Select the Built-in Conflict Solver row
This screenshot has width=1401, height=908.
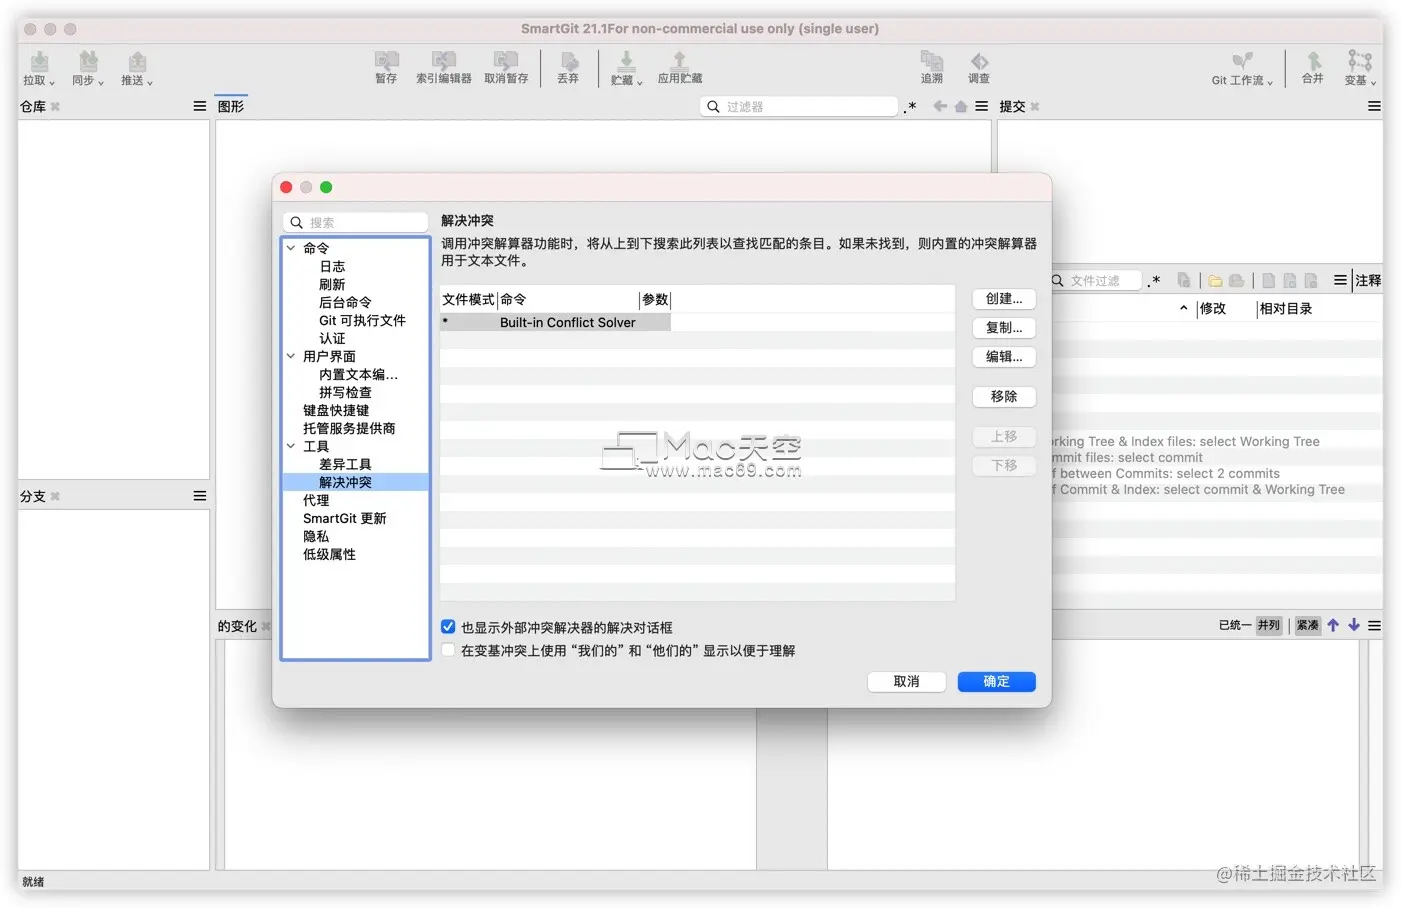point(555,322)
